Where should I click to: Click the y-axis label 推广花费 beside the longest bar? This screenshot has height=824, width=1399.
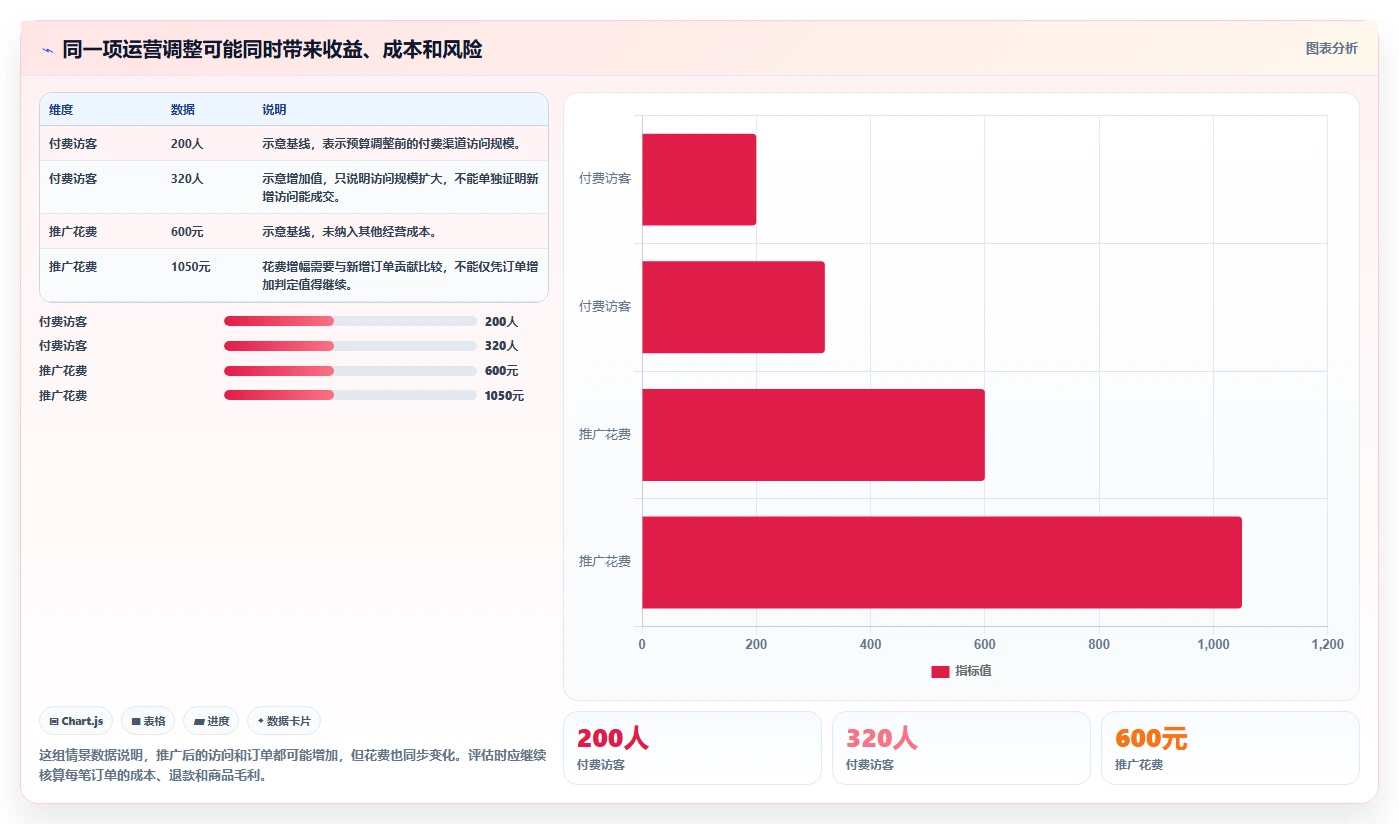605,562
